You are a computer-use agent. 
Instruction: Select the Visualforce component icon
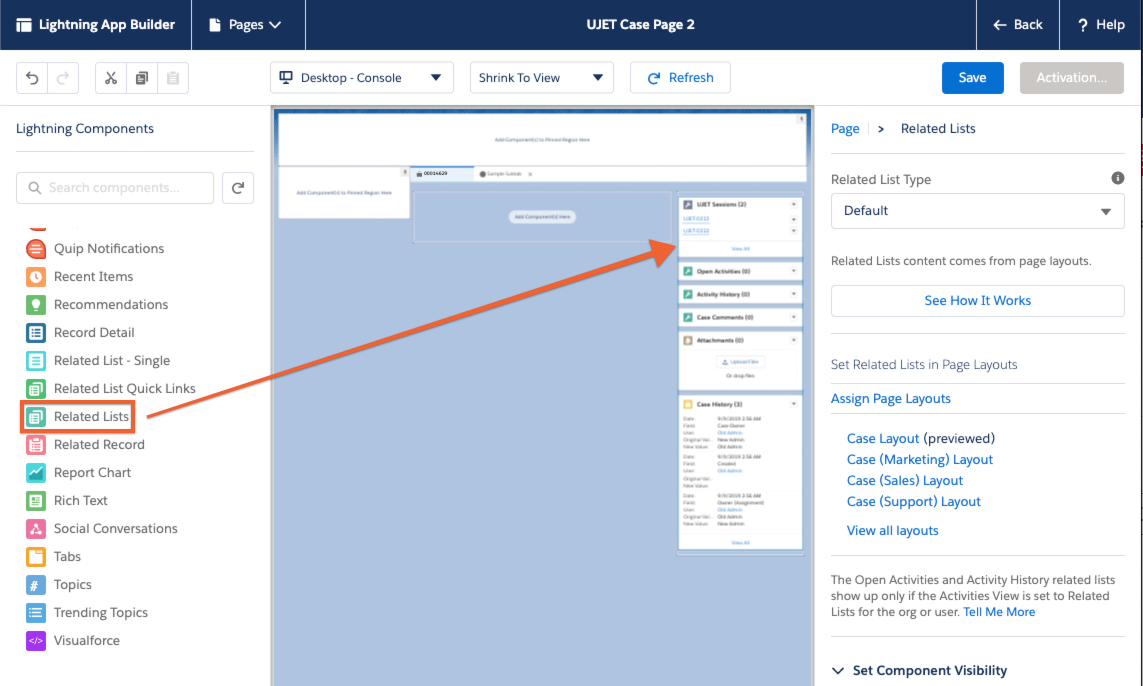pyautogui.click(x=36, y=641)
